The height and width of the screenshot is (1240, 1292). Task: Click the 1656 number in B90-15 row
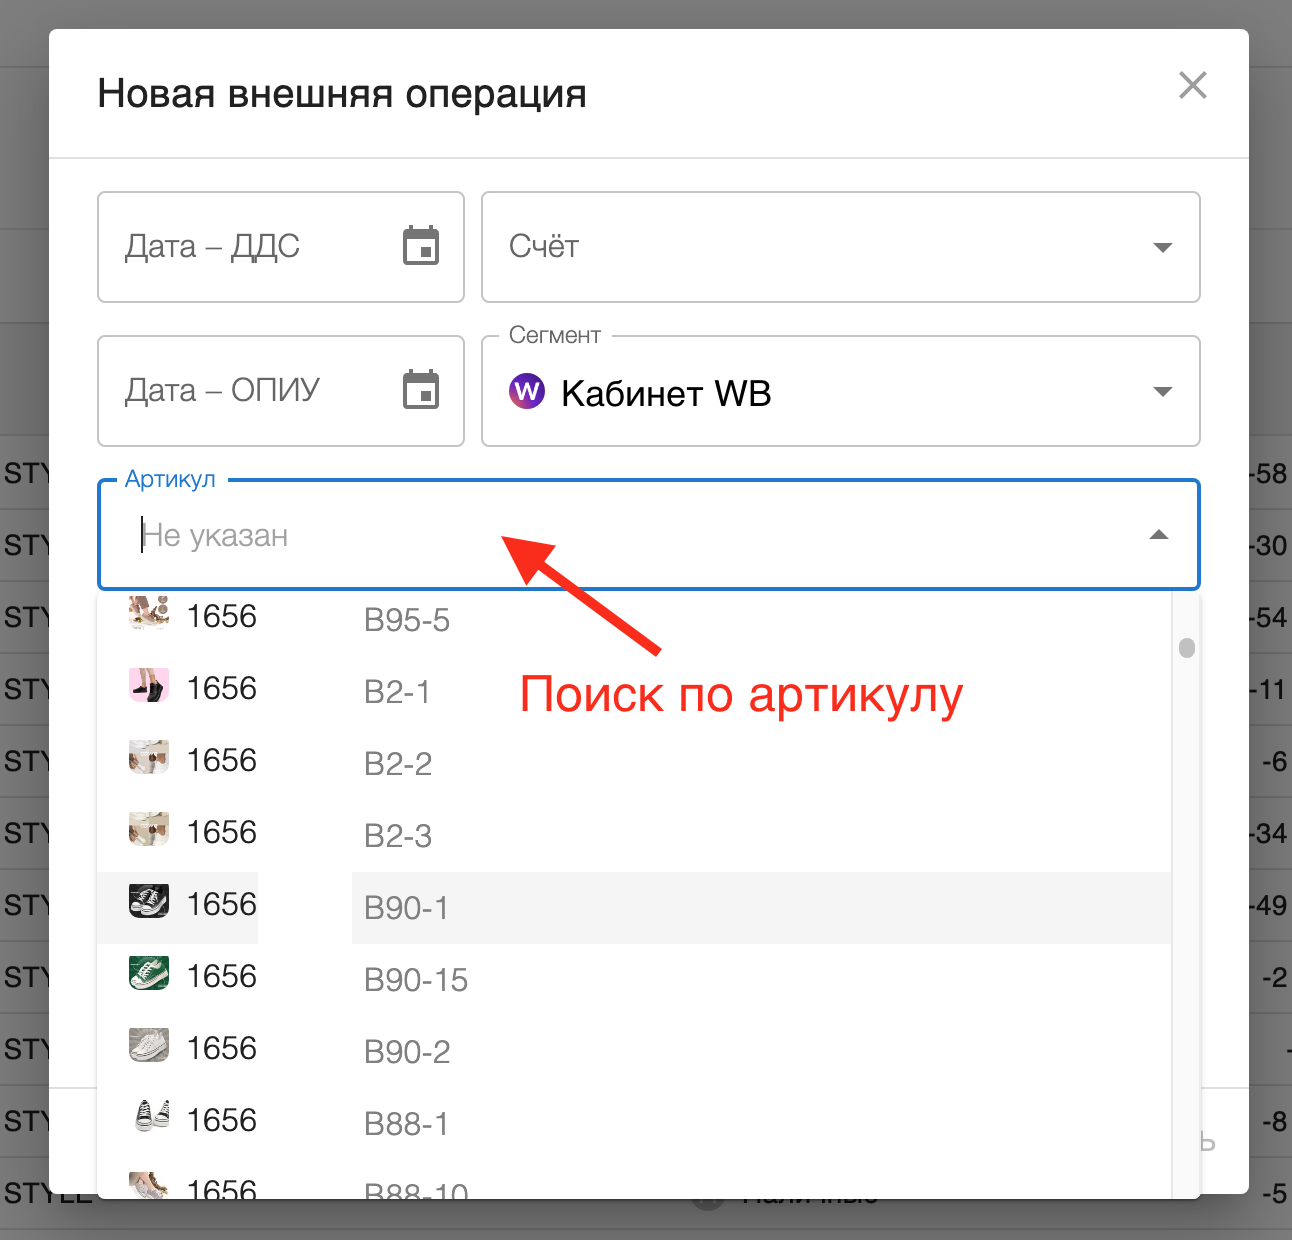pos(222,976)
